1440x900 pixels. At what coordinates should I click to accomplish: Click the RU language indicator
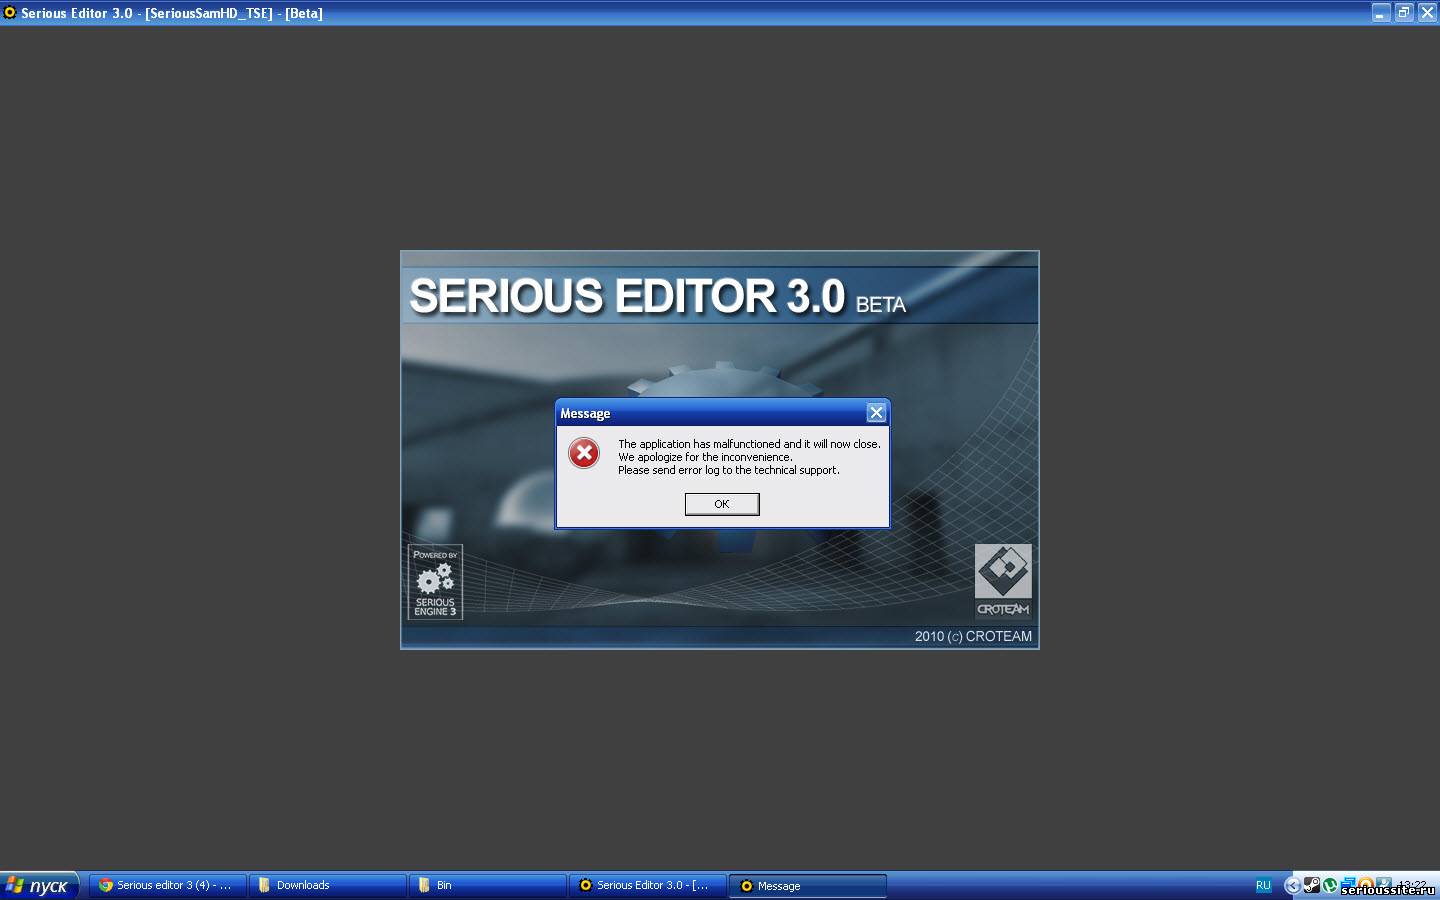(1263, 885)
